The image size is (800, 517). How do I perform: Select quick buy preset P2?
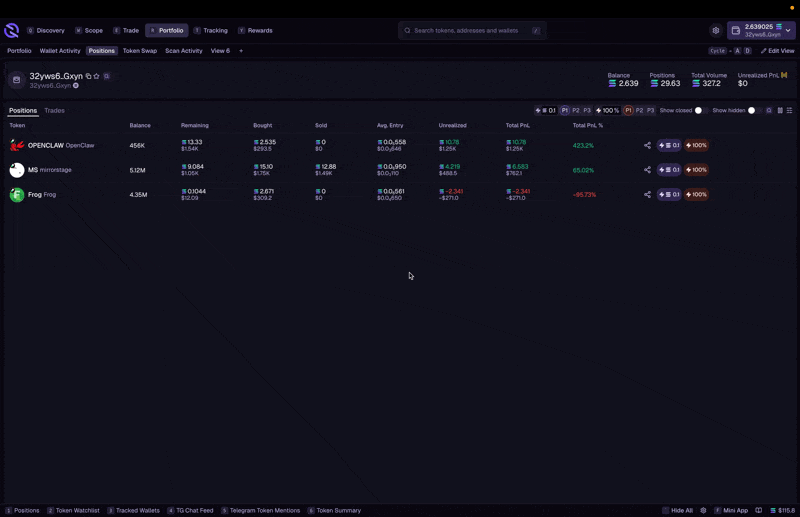576,110
